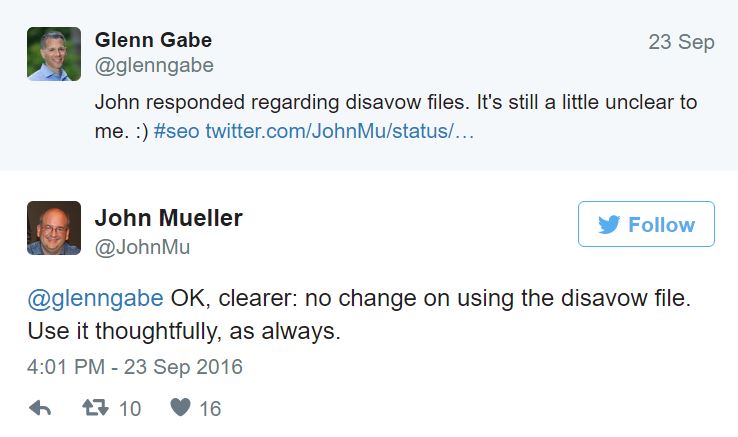Click the John Mueller display name

(x=168, y=218)
